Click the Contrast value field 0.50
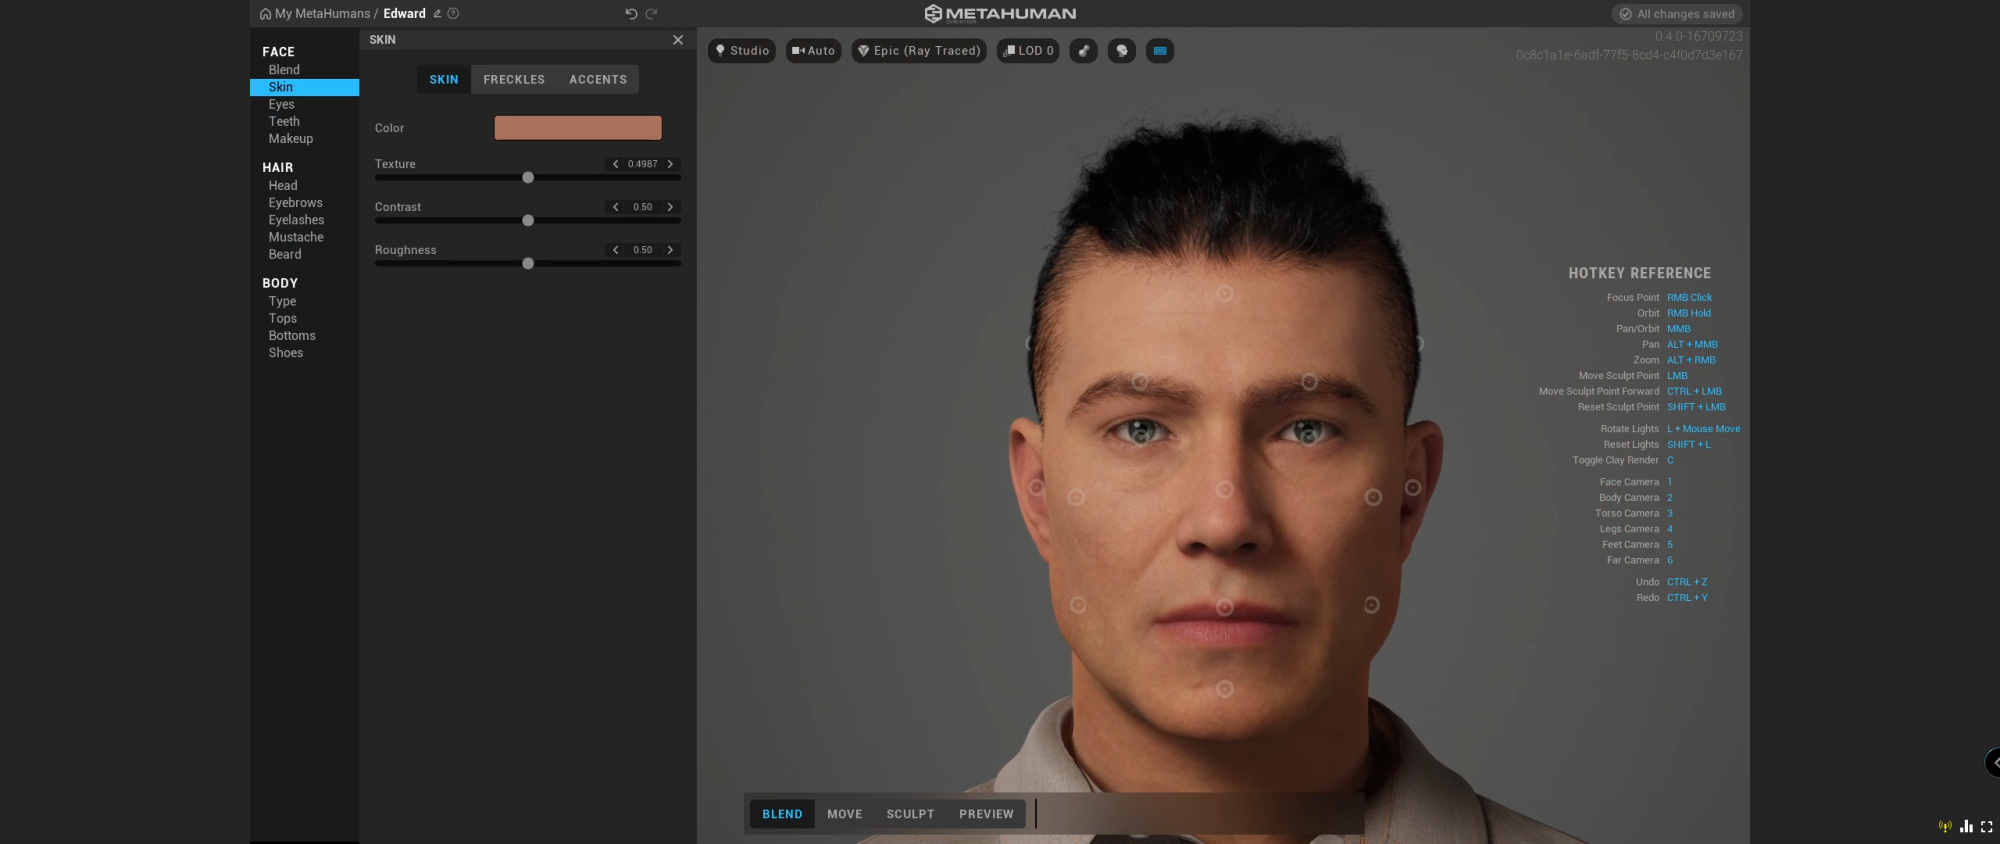Viewport: 2000px width, 844px height. pos(643,207)
